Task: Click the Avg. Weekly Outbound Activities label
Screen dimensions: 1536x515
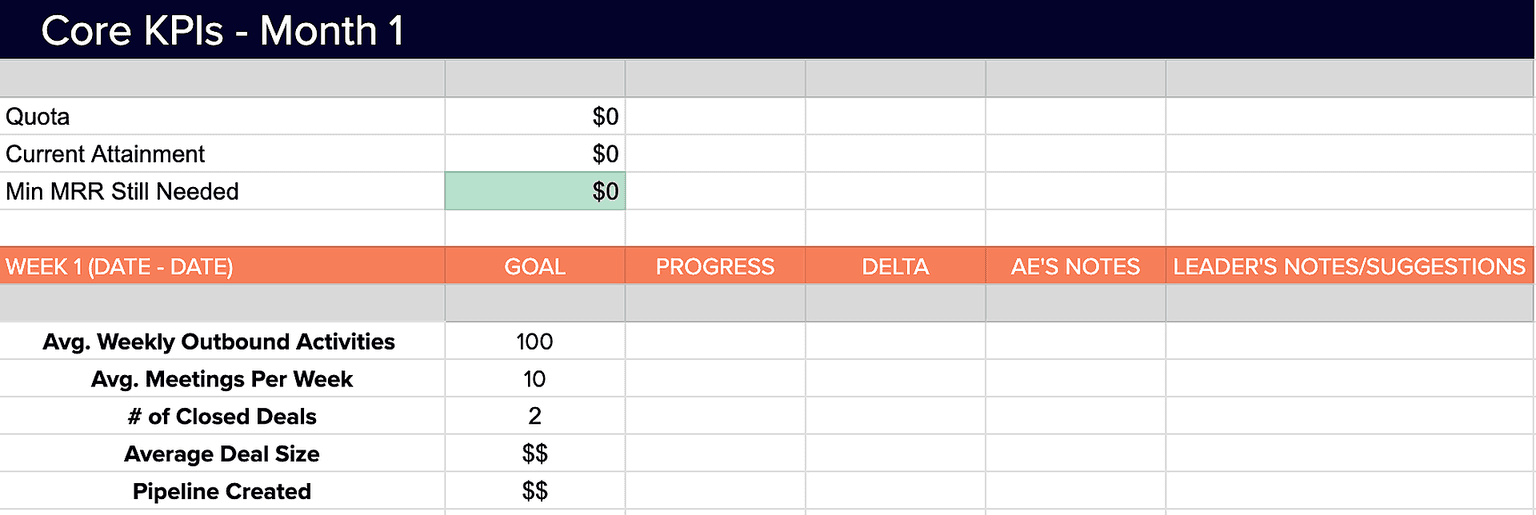Action: coord(218,341)
